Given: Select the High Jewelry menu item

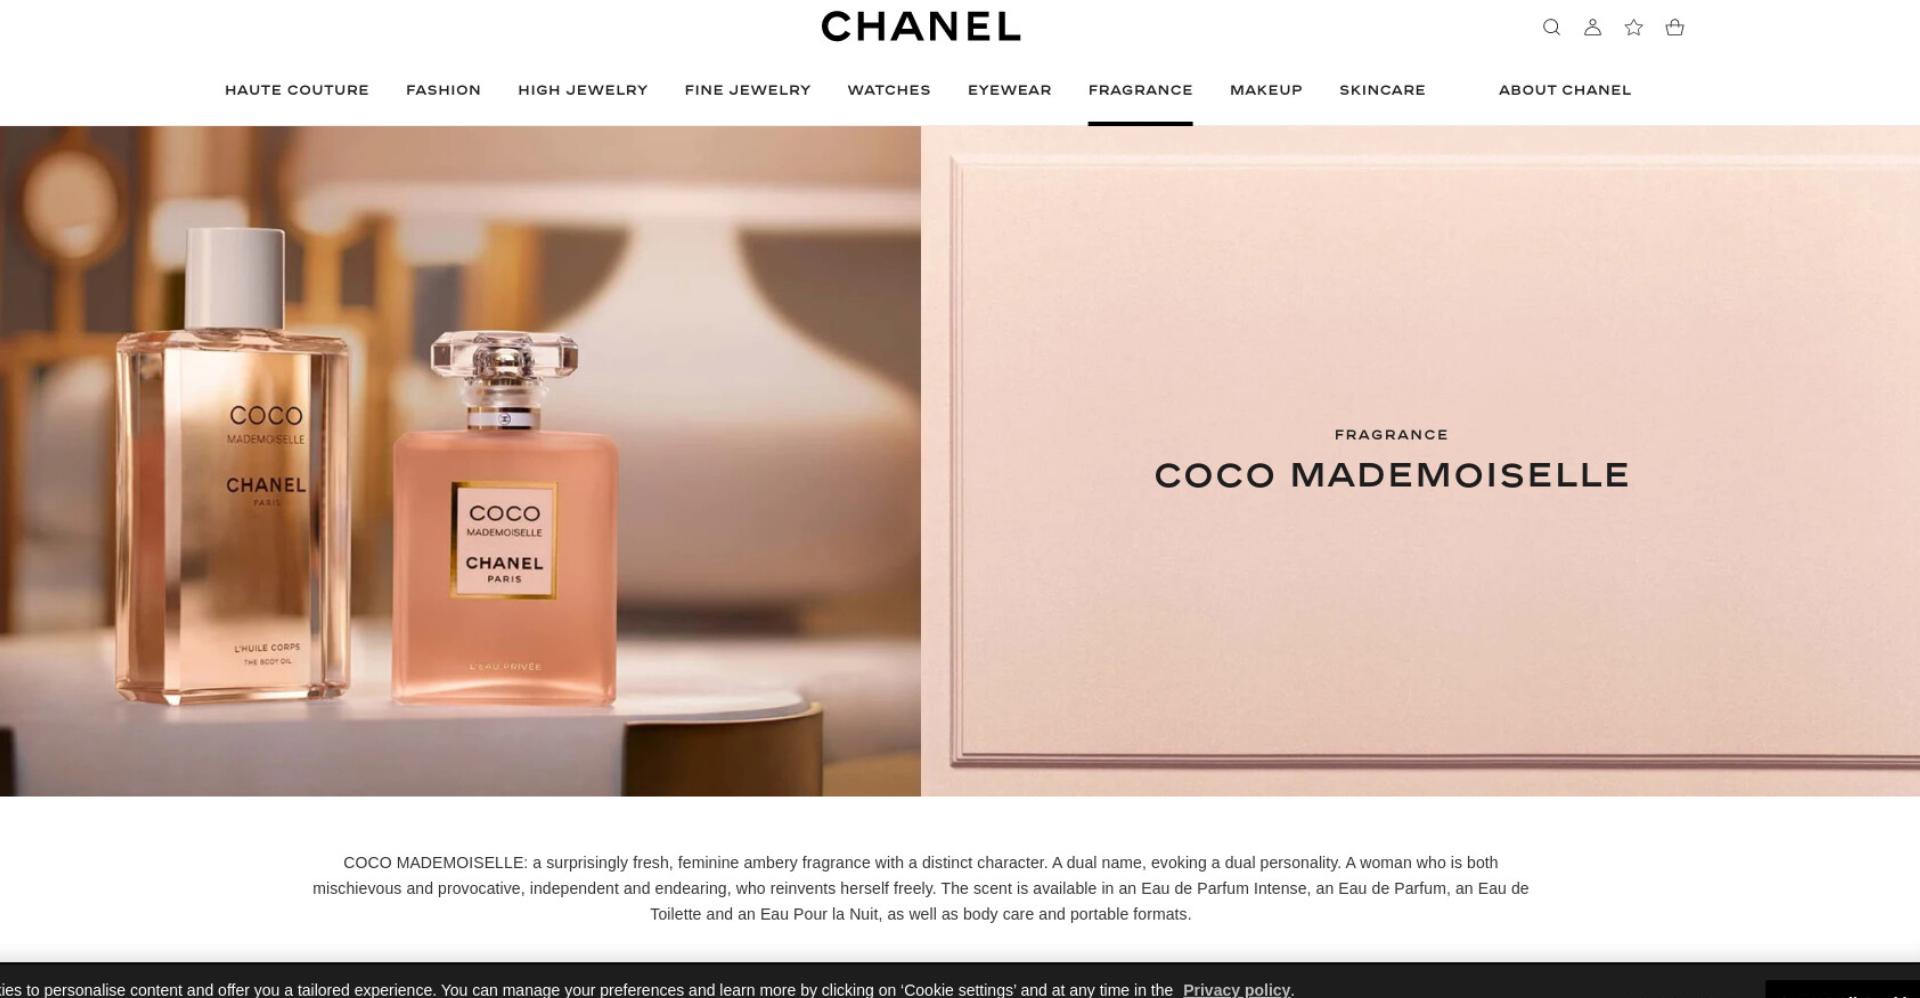Looking at the screenshot, I should pyautogui.click(x=583, y=90).
